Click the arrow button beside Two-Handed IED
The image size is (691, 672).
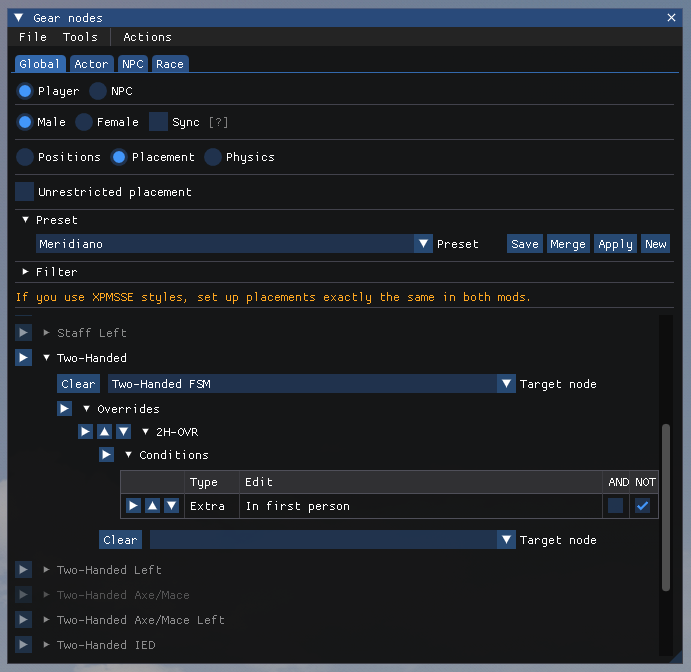[24, 645]
